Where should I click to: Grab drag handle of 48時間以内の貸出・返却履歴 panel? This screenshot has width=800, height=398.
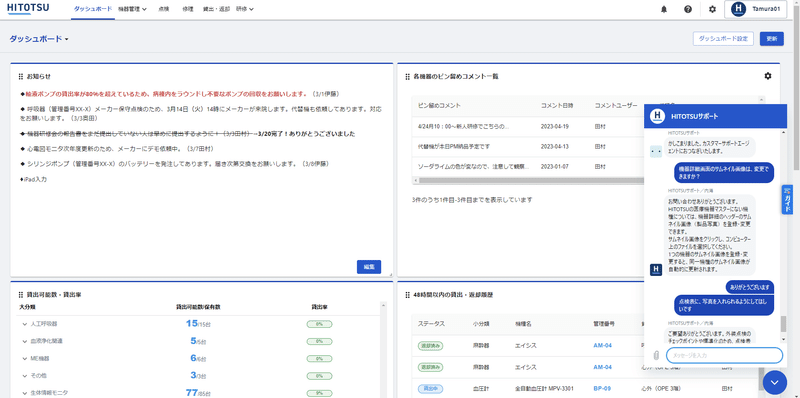408,294
